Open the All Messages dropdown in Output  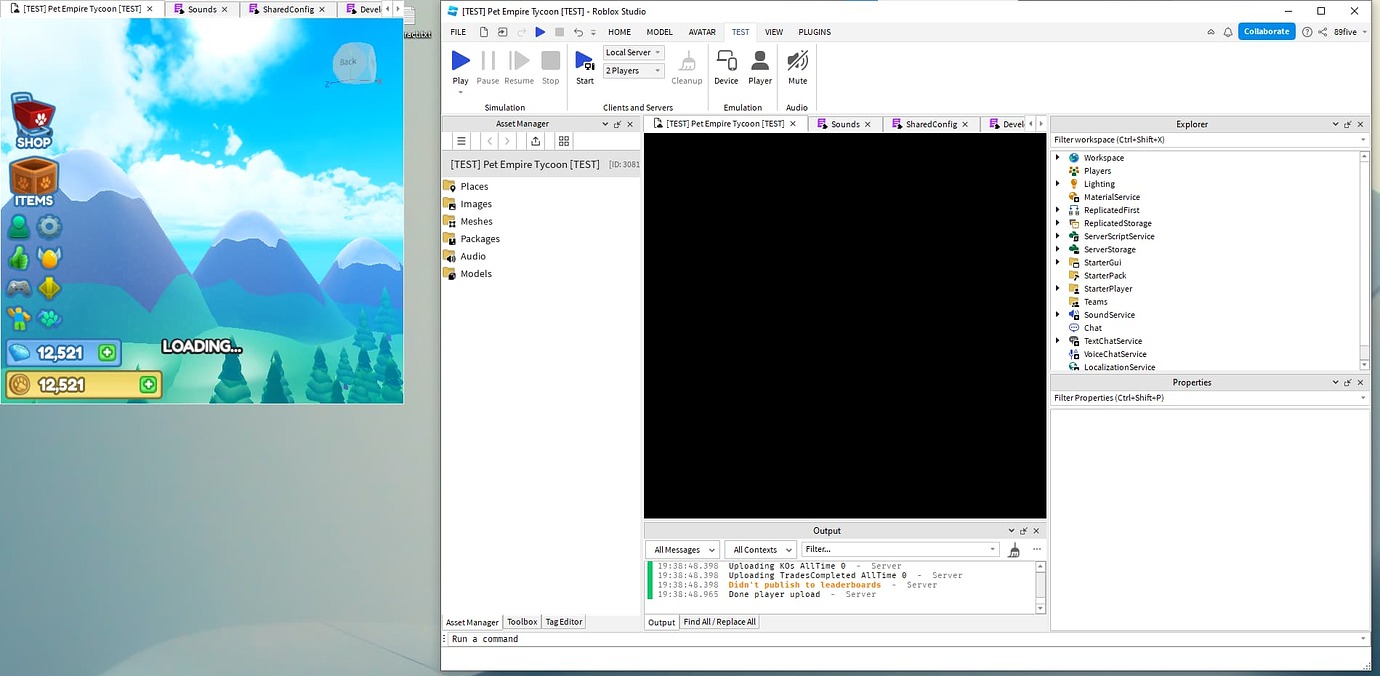click(x=683, y=549)
